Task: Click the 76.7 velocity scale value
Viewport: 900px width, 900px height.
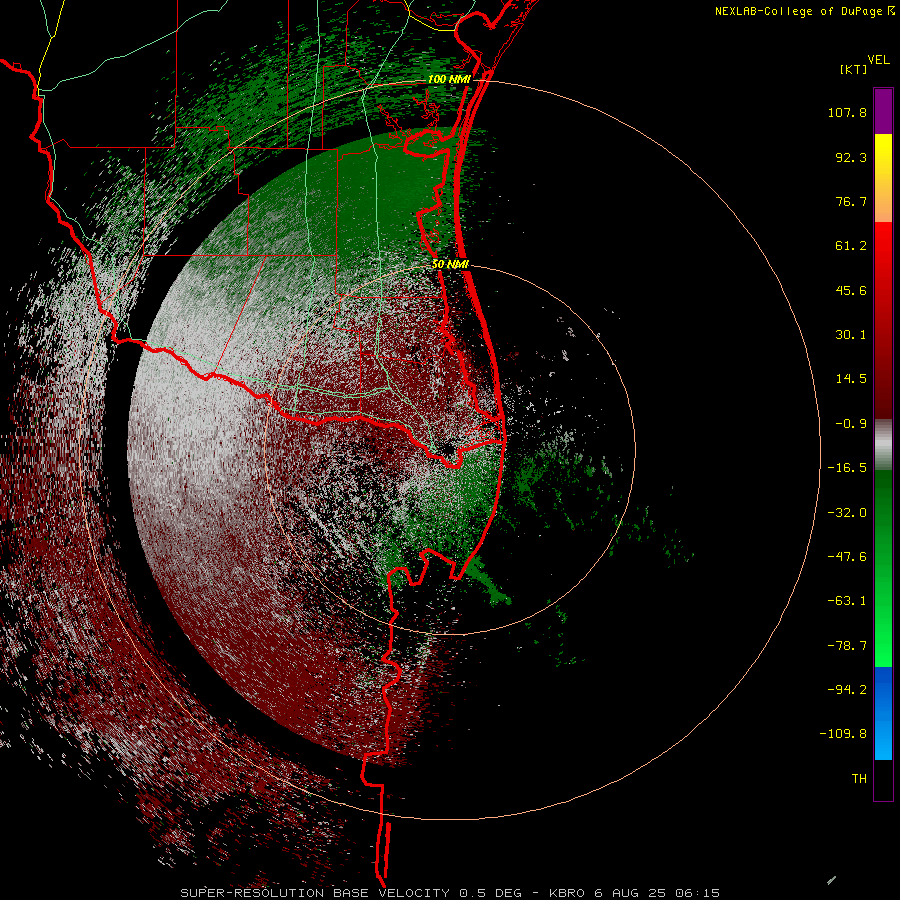Action: (851, 201)
